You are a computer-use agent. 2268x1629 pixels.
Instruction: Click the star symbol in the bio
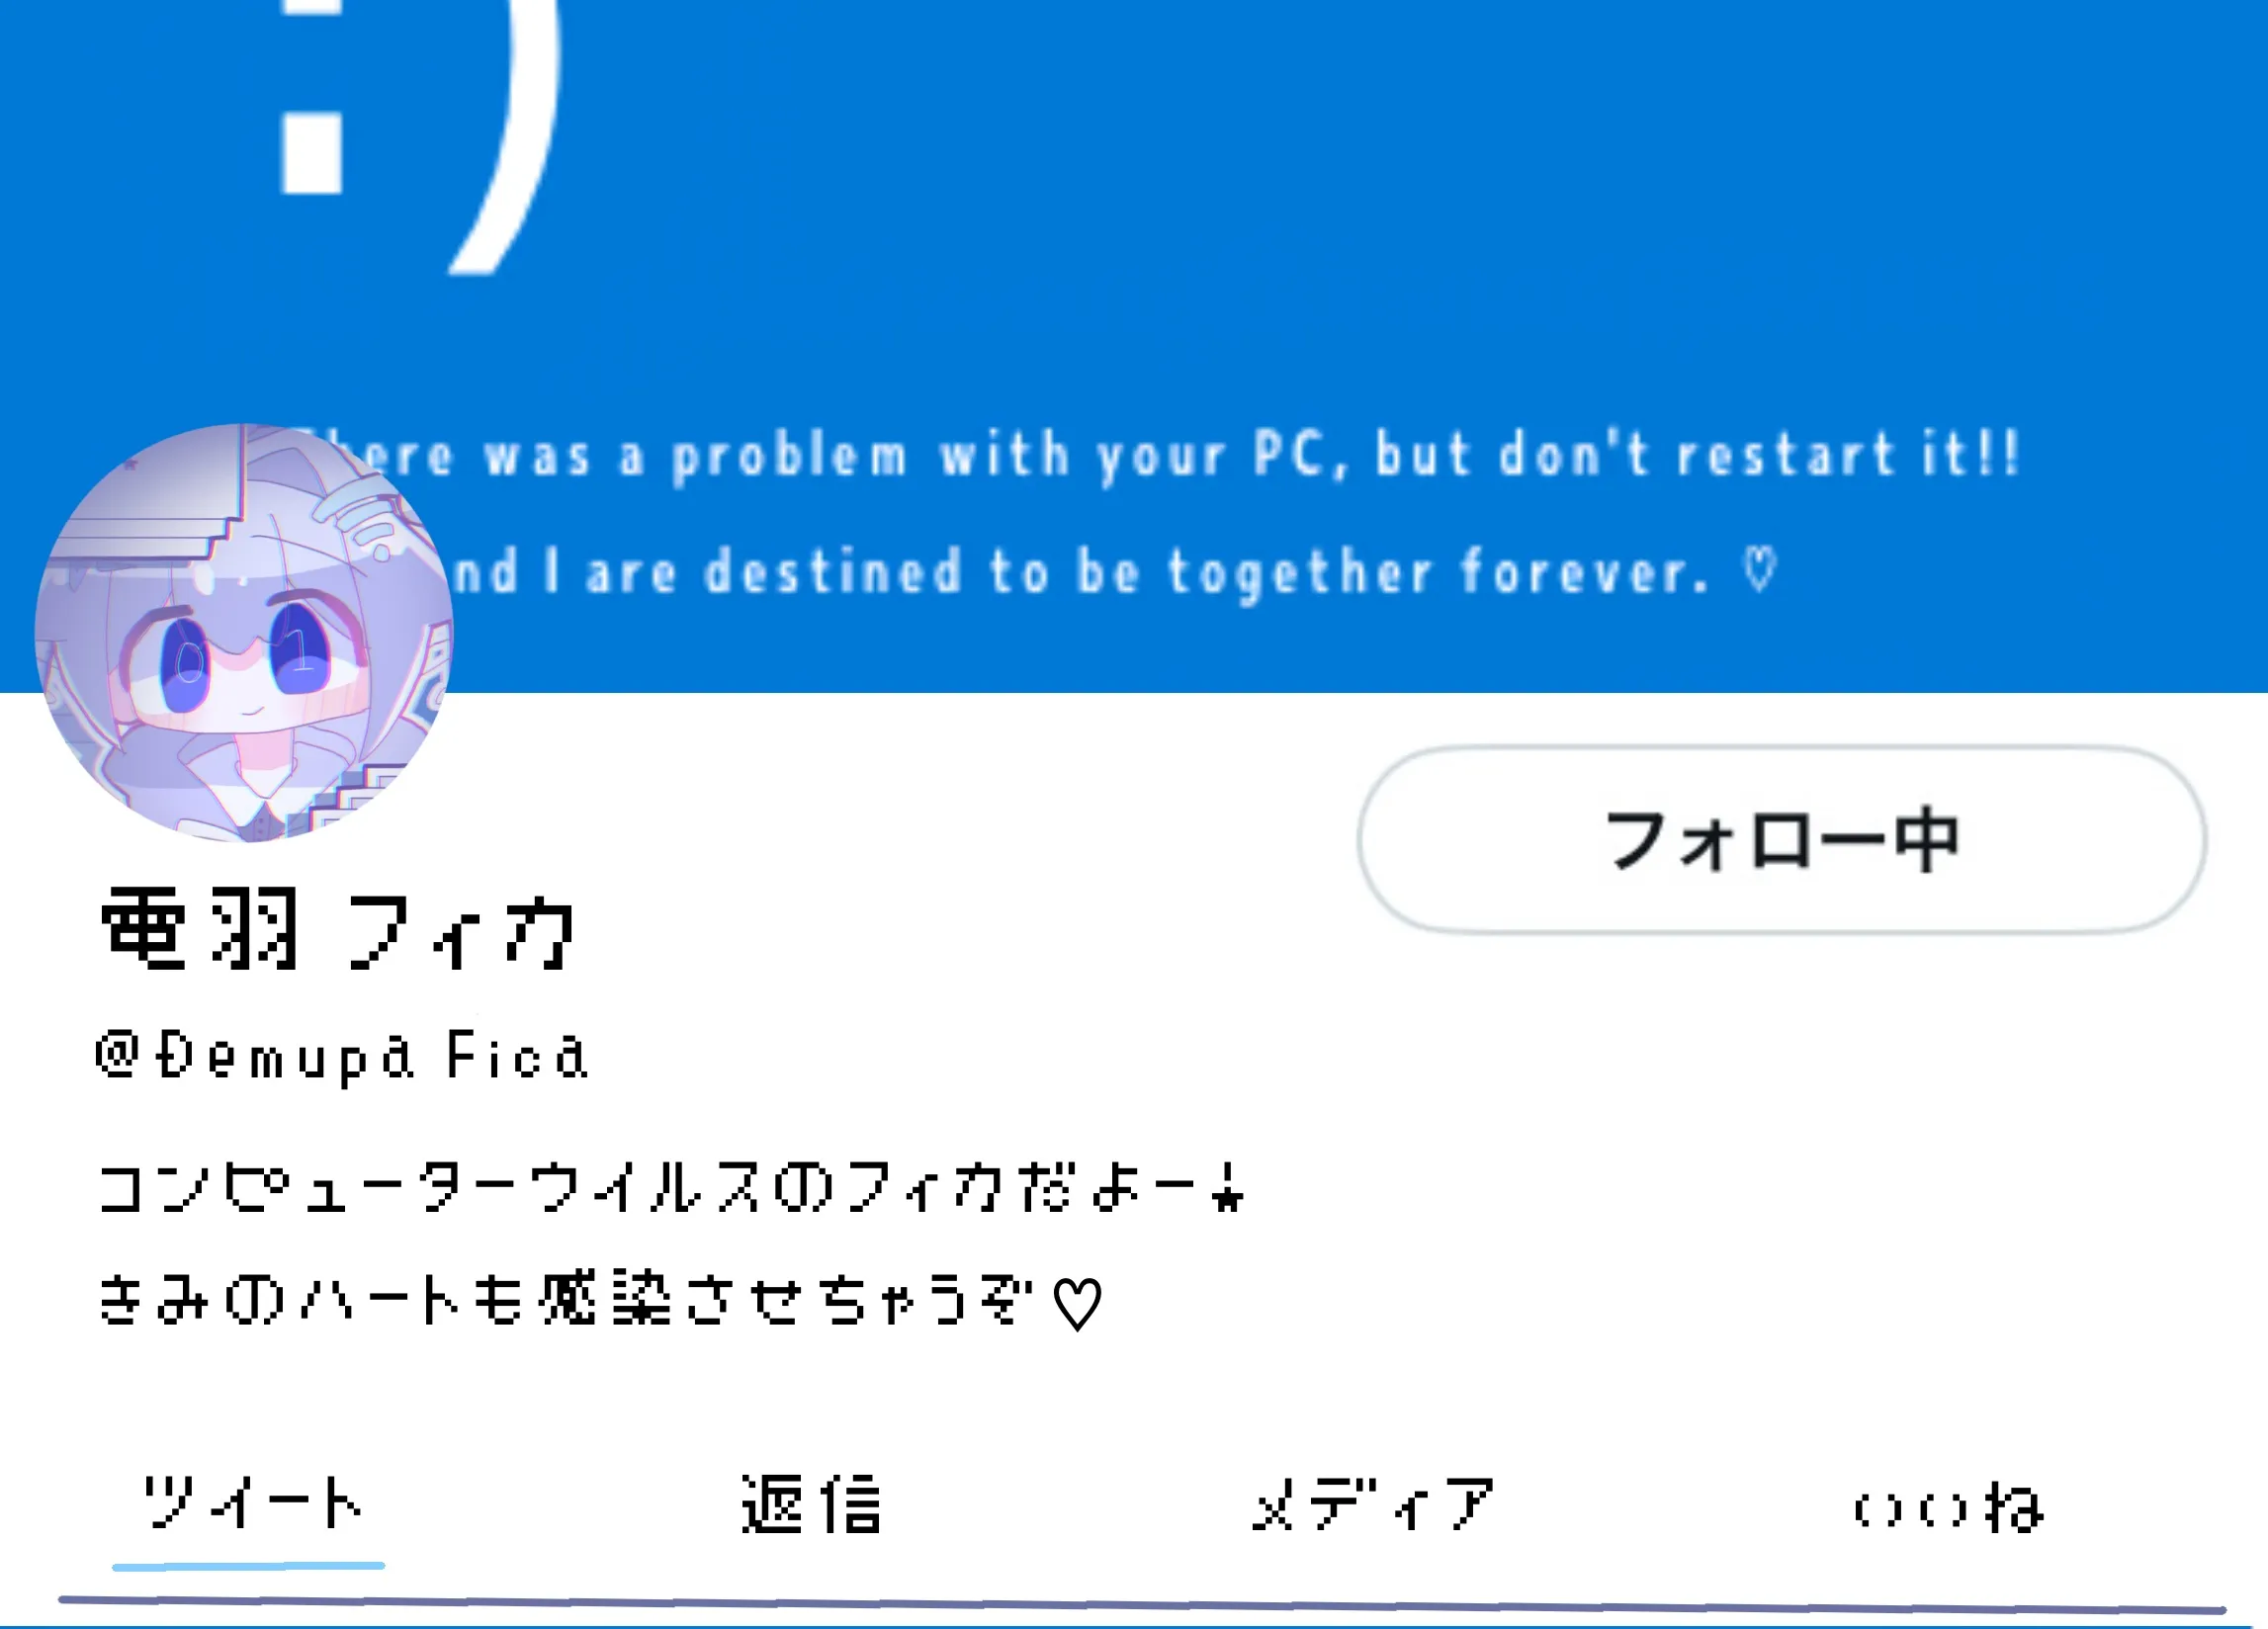(x=1227, y=1190)
